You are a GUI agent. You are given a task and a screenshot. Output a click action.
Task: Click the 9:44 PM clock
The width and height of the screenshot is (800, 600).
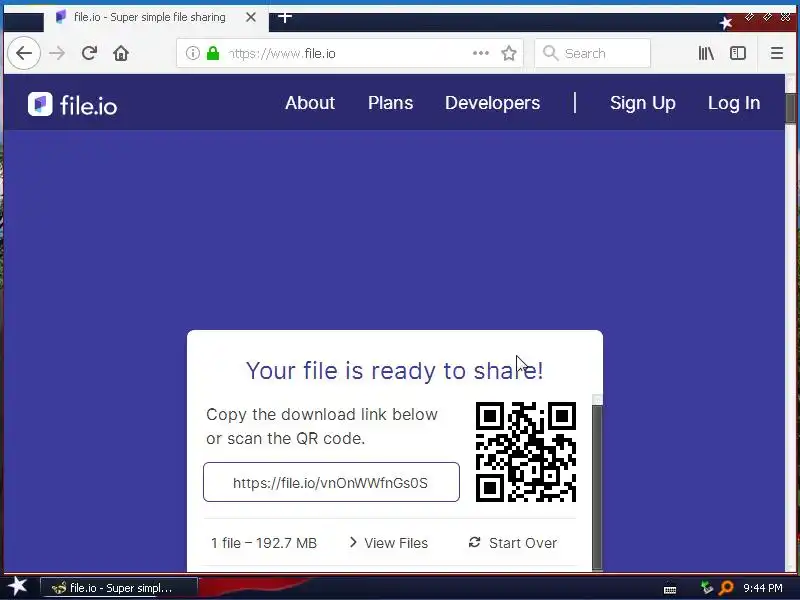pos(763,588)
